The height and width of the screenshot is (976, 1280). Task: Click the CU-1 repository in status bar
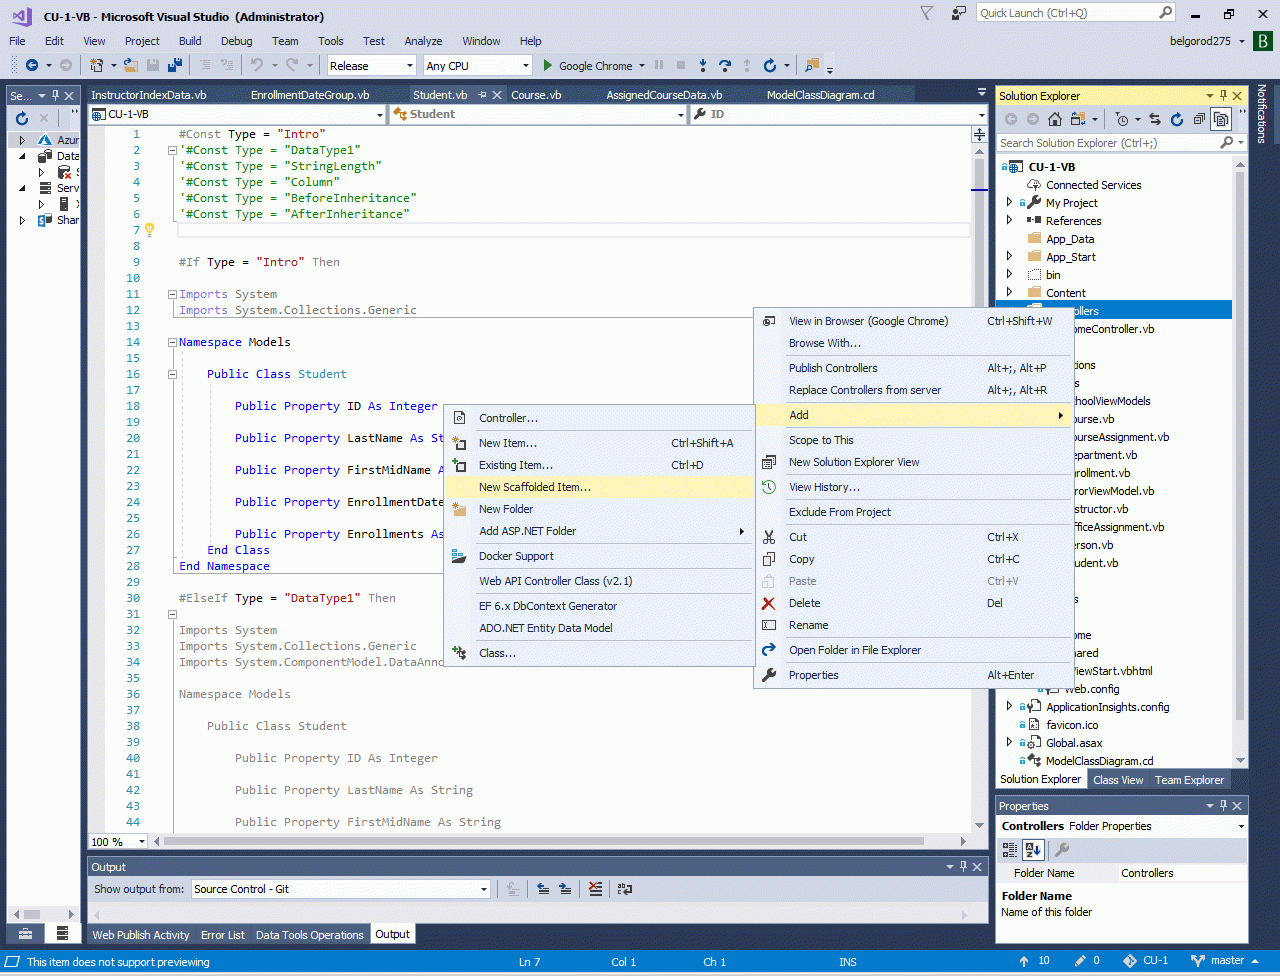[1146, 961]
